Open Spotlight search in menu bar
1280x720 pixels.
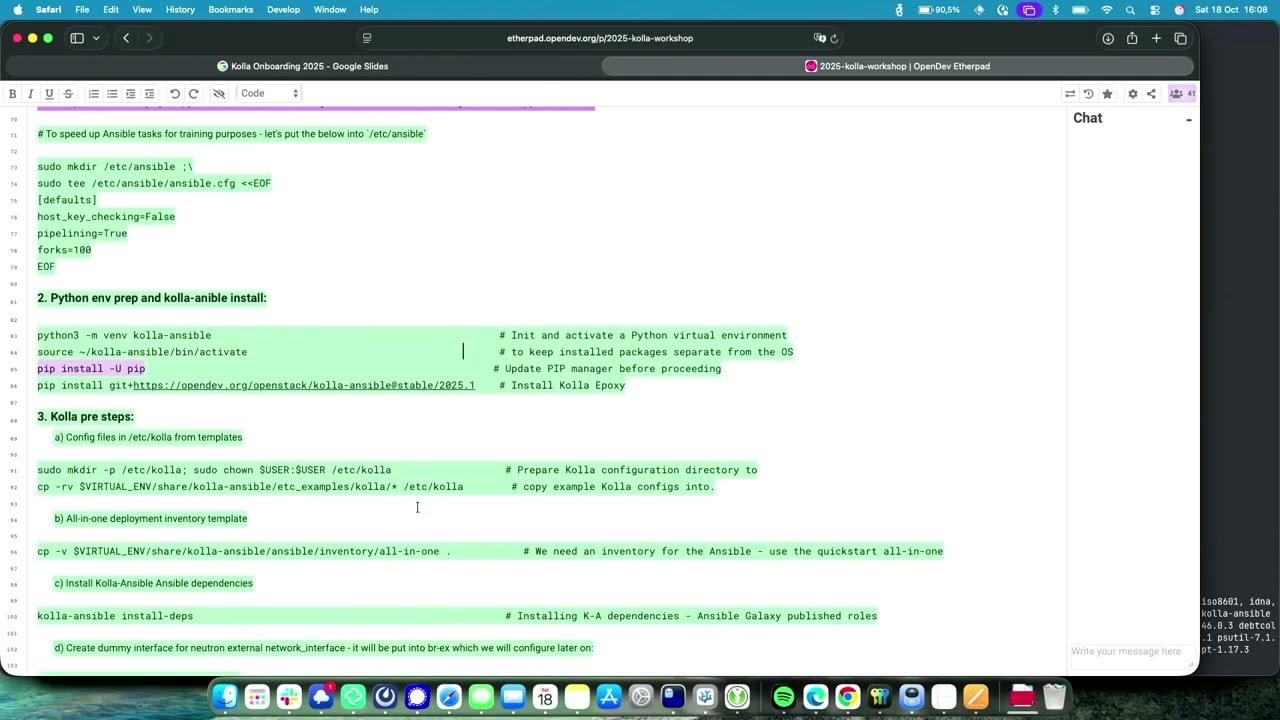coord(1130,9)
